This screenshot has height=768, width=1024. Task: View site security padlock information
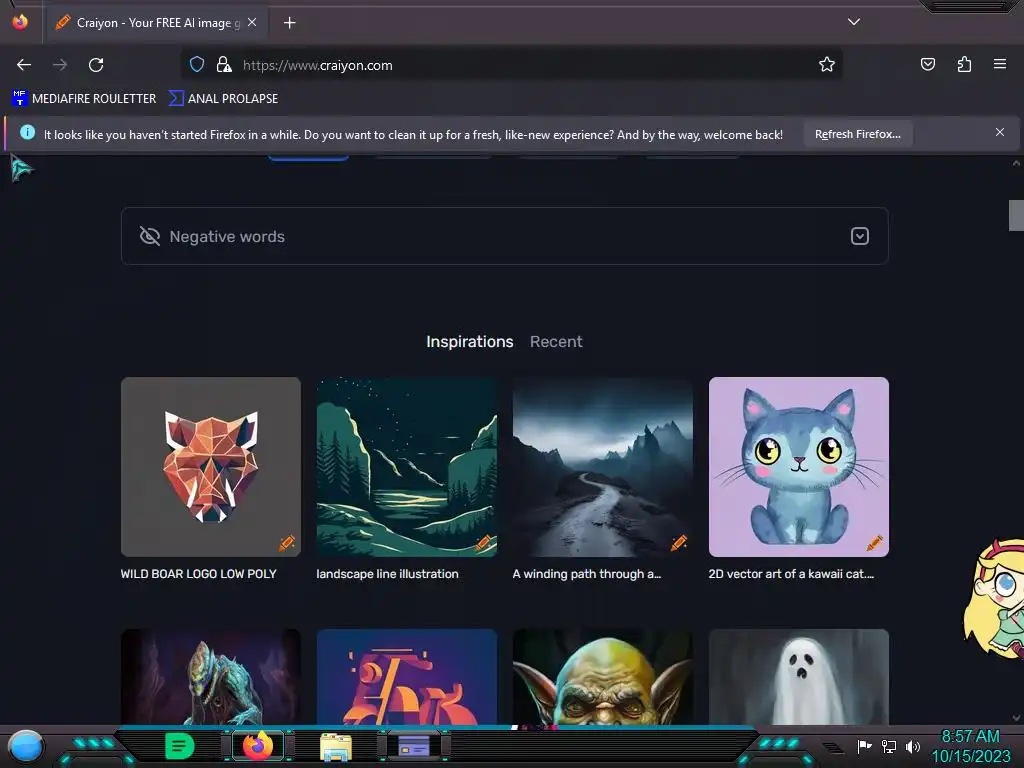pos(224,65)
